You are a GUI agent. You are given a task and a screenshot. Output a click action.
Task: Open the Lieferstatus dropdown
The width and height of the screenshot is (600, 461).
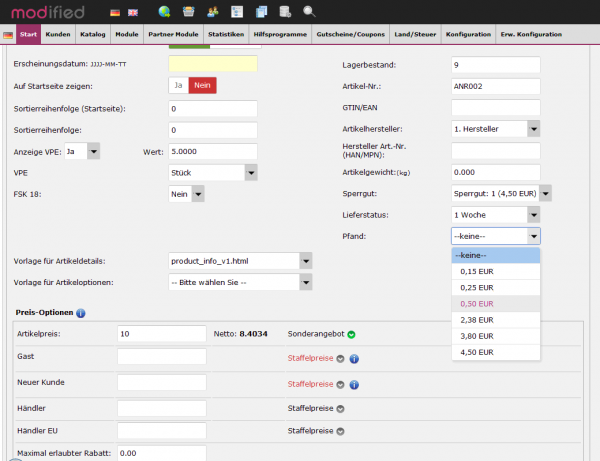(533, 215)
